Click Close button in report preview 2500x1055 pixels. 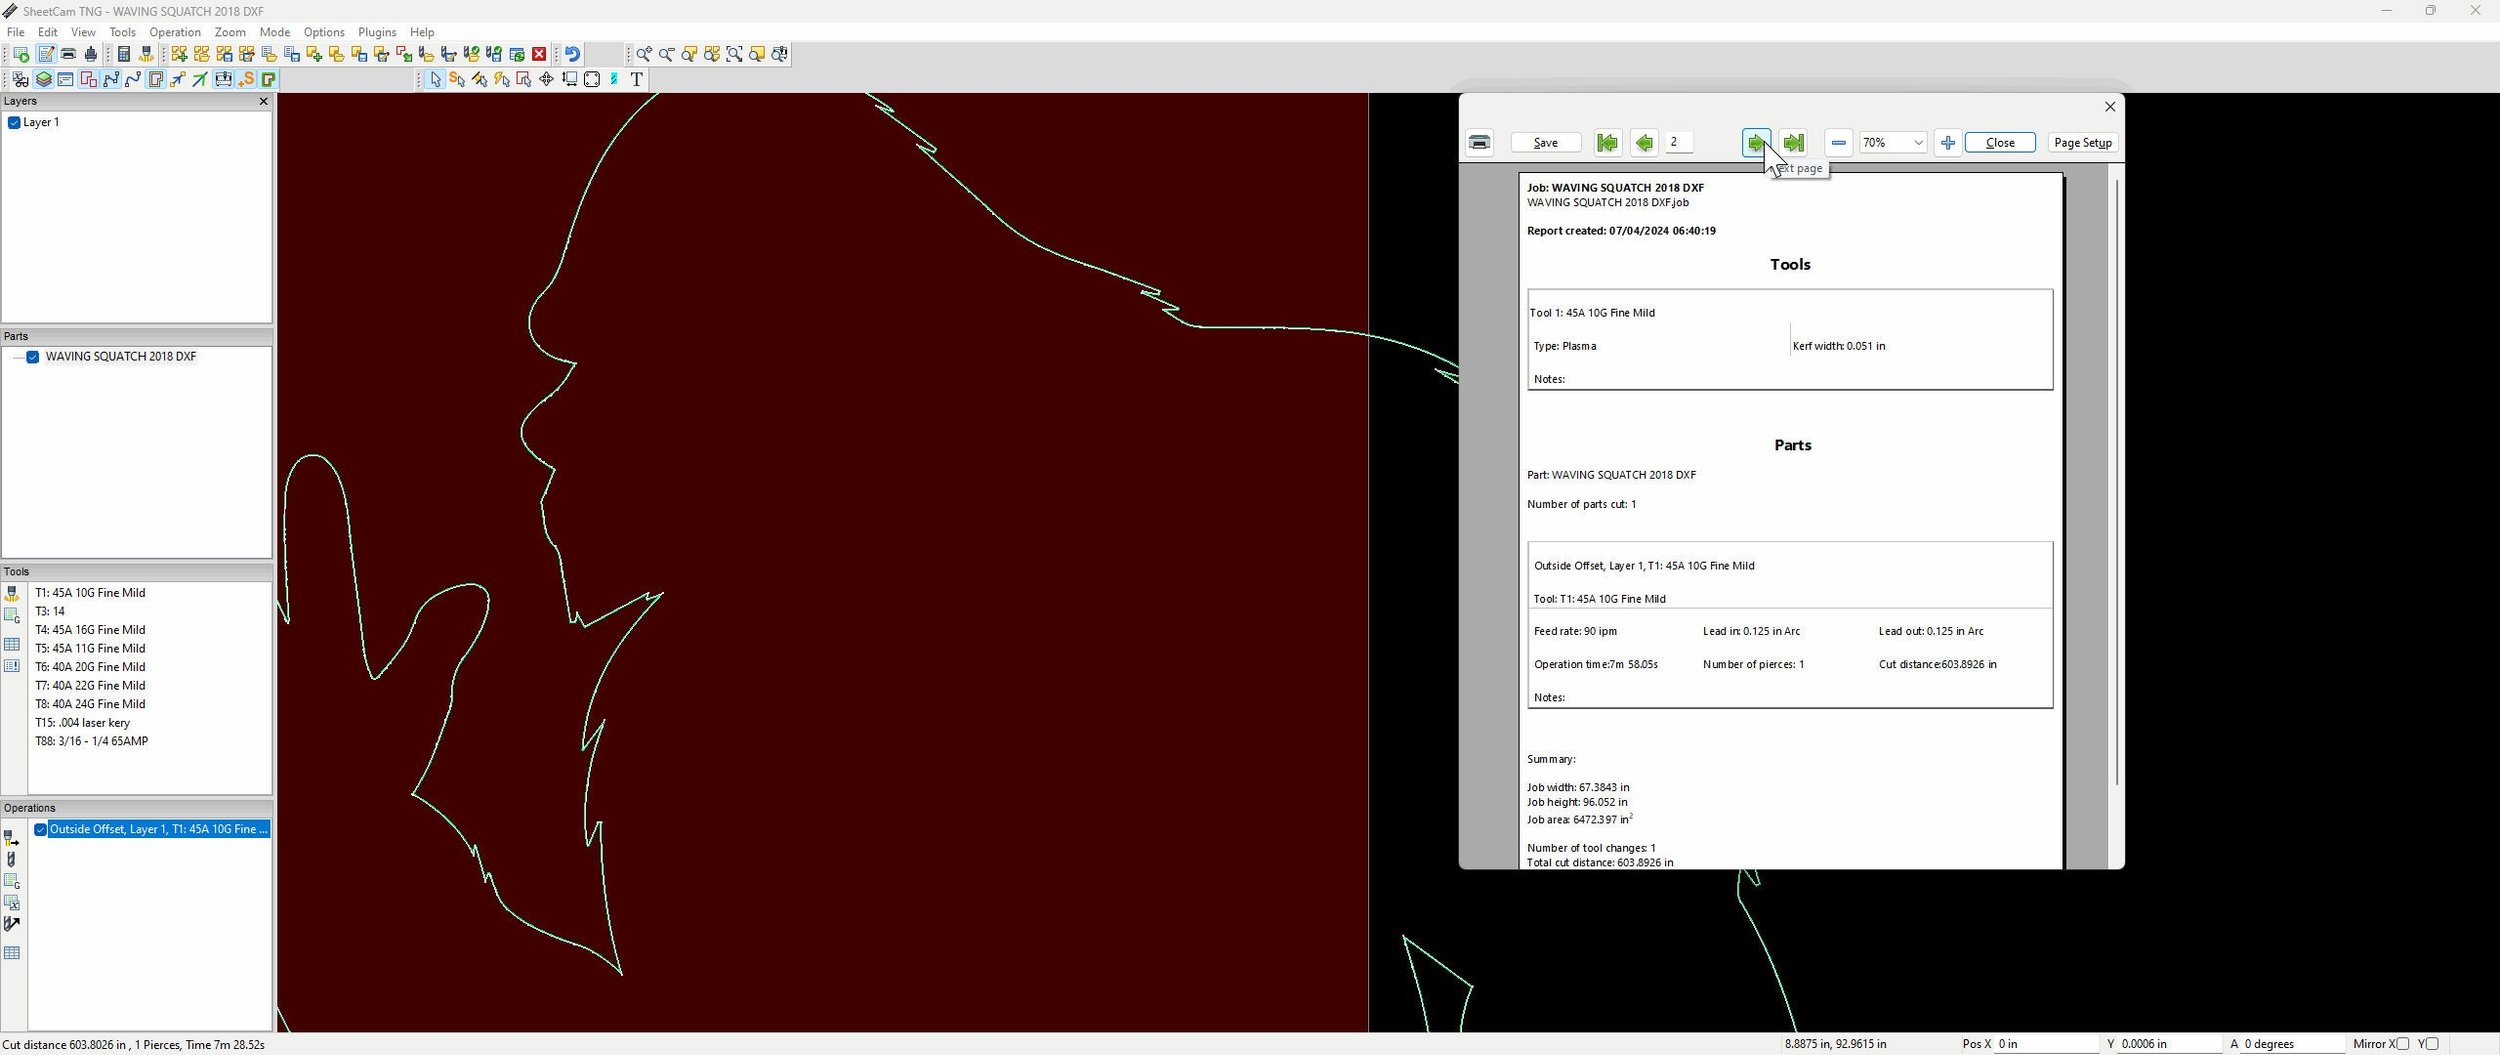coord(2000,143)
